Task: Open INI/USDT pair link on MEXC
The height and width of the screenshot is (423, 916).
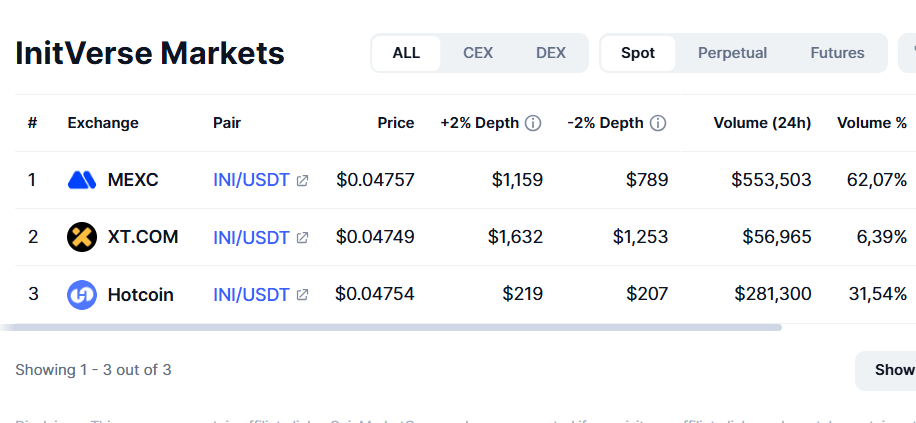Action: coord(251,180)
